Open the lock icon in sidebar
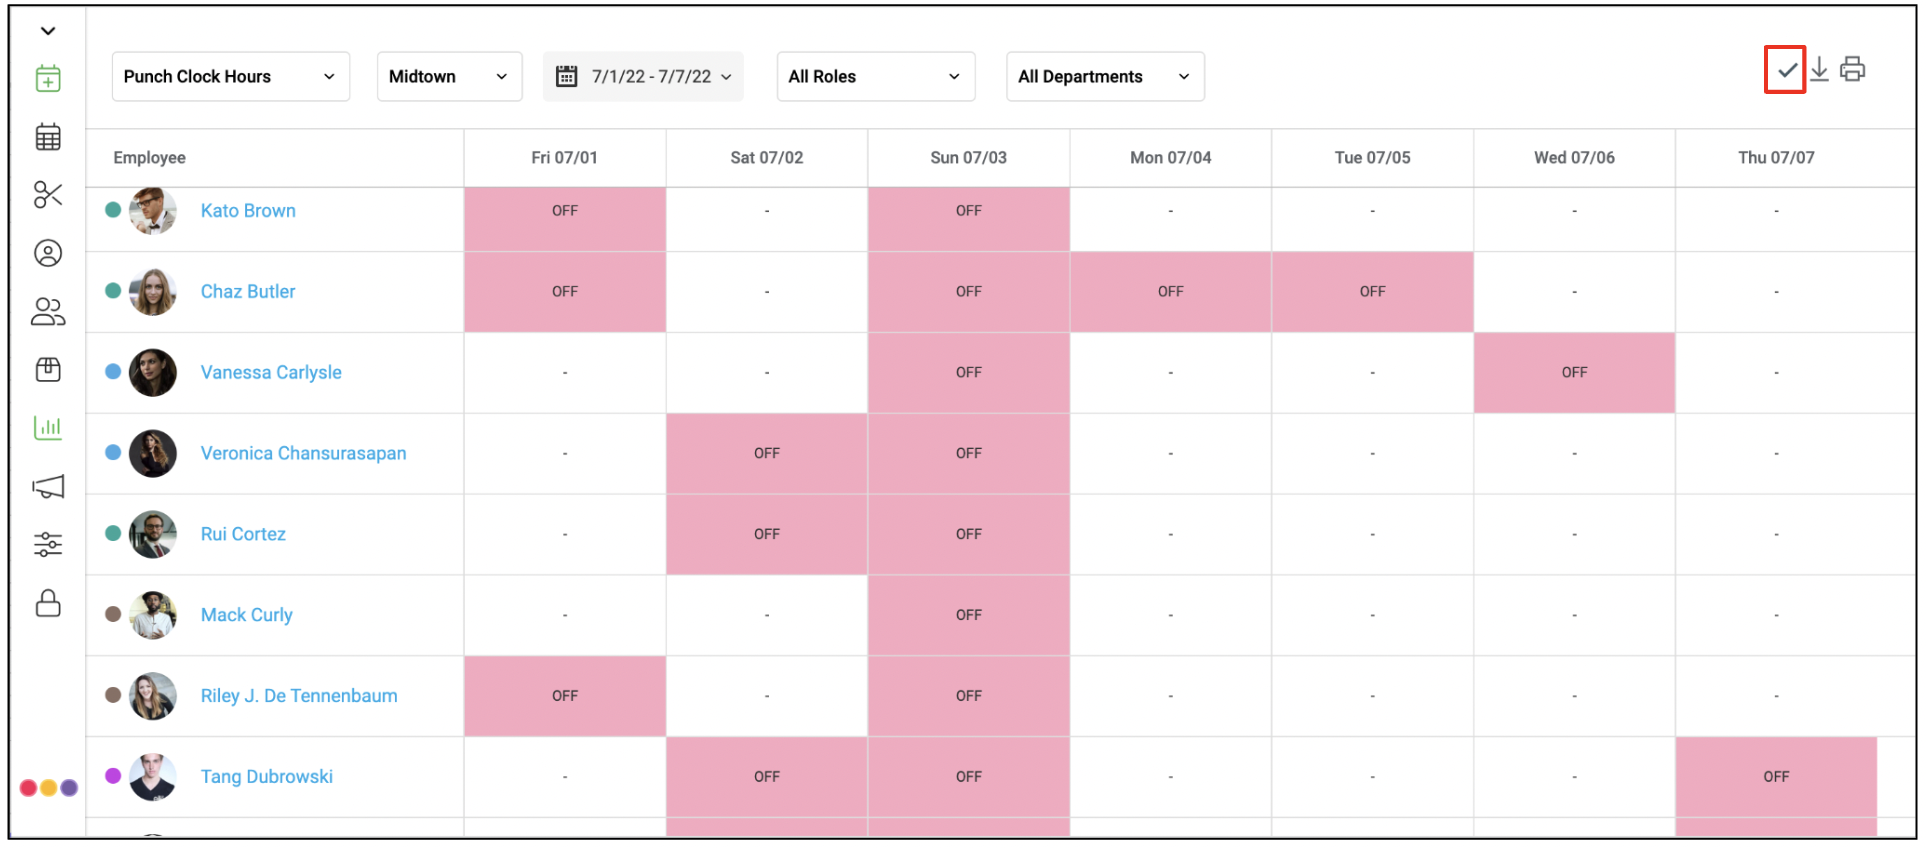 48,603
